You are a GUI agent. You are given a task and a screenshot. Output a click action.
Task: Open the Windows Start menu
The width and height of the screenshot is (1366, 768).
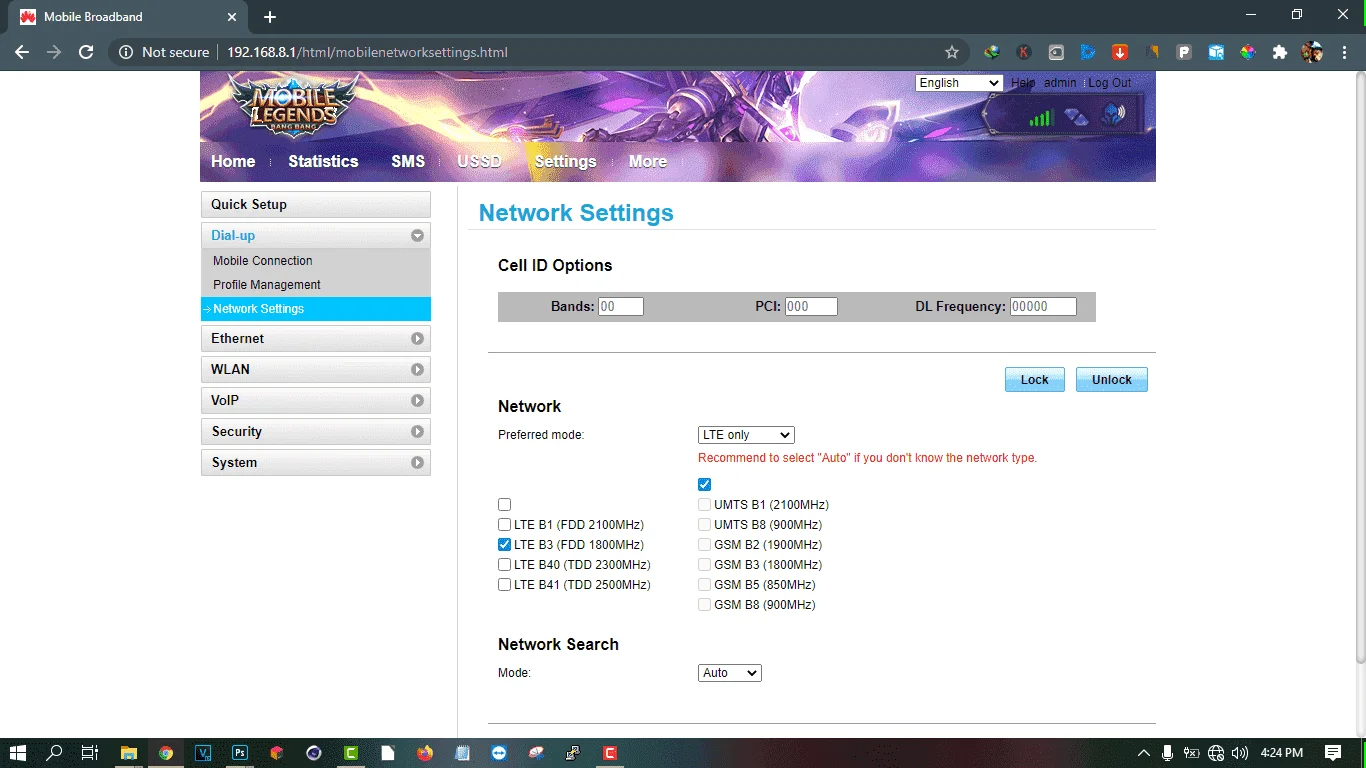point(18,753)
